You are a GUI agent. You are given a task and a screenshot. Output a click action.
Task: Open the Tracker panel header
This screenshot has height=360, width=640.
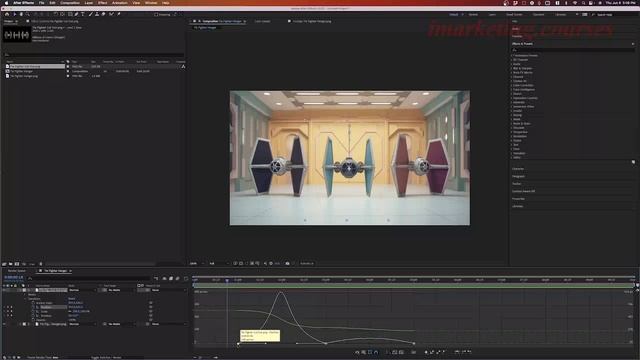[x=516, y=184]
